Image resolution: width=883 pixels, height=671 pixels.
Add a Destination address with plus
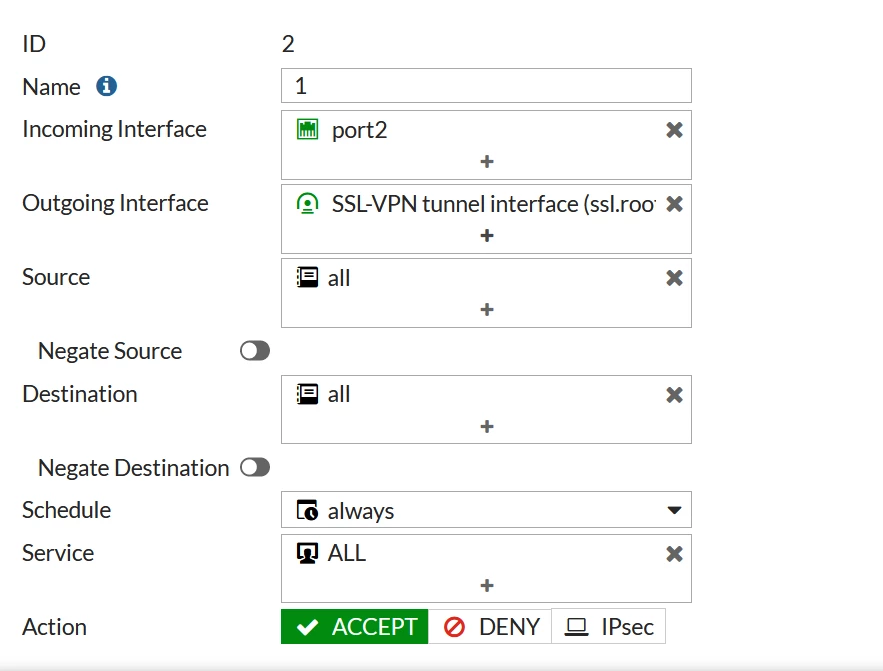[487, 427]
